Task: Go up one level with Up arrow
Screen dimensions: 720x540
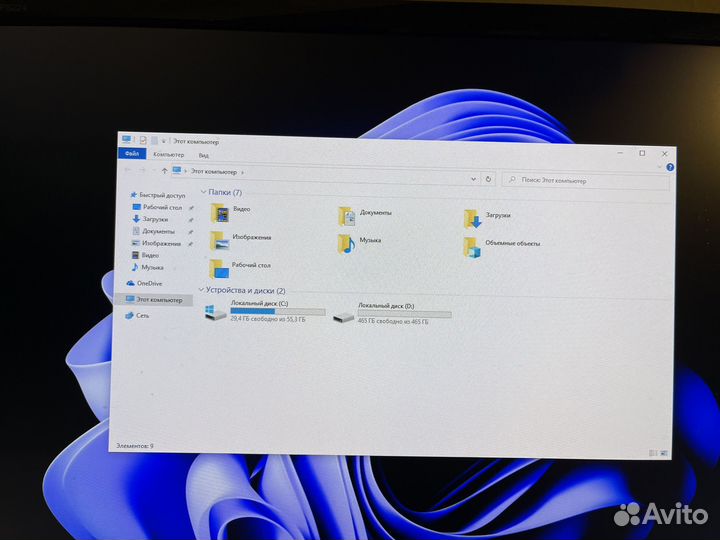Action: click(164, 171)
